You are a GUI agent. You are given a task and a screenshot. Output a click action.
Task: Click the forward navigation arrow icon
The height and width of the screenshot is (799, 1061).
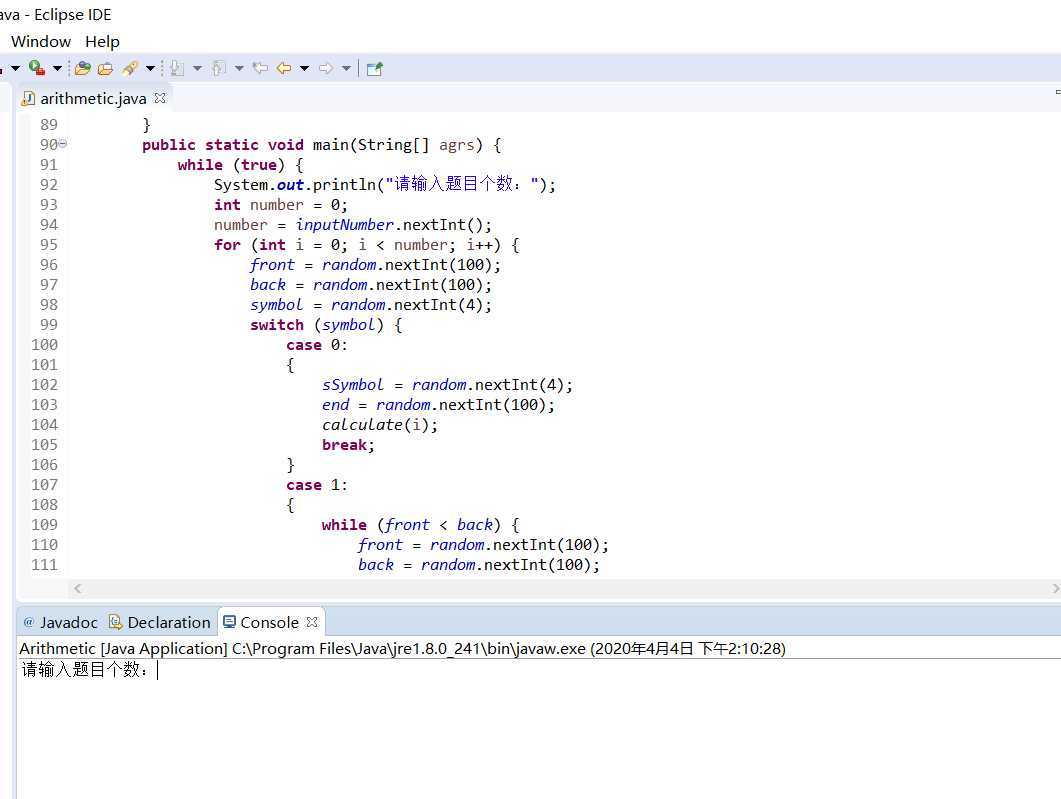tap(326, 68)
